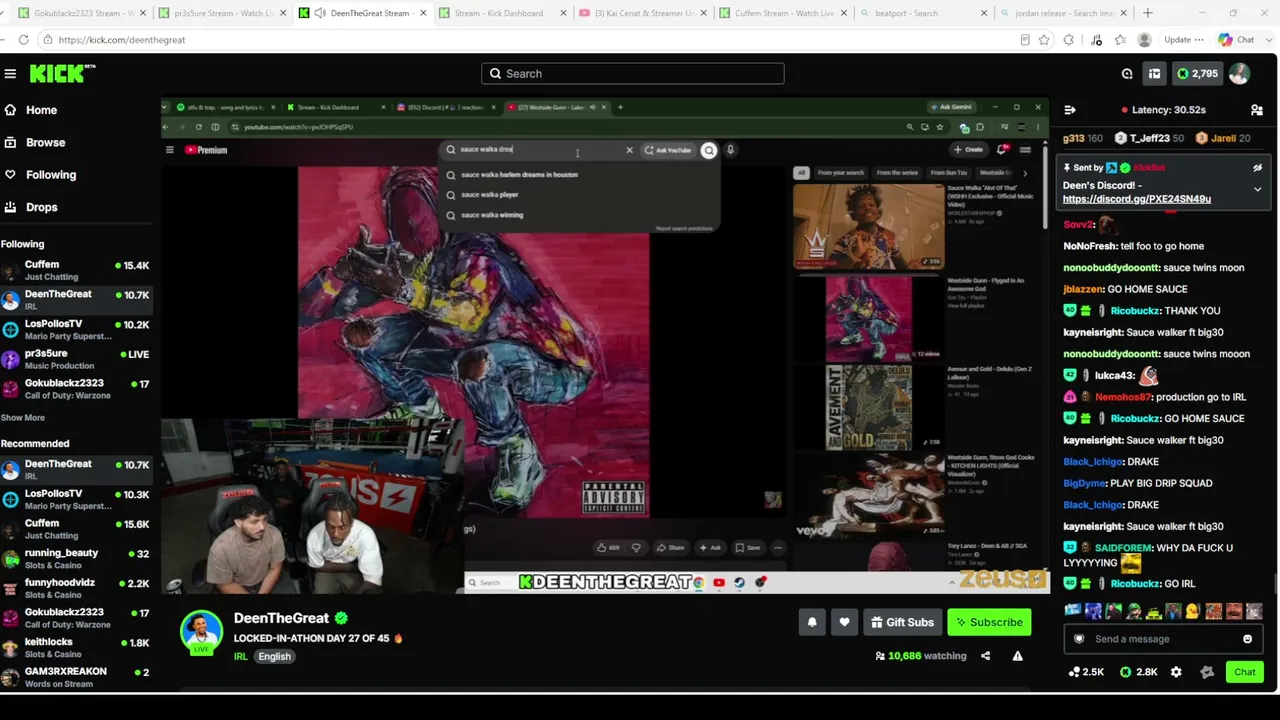Open DeenTheGreat's live avatar

point(201,632)
